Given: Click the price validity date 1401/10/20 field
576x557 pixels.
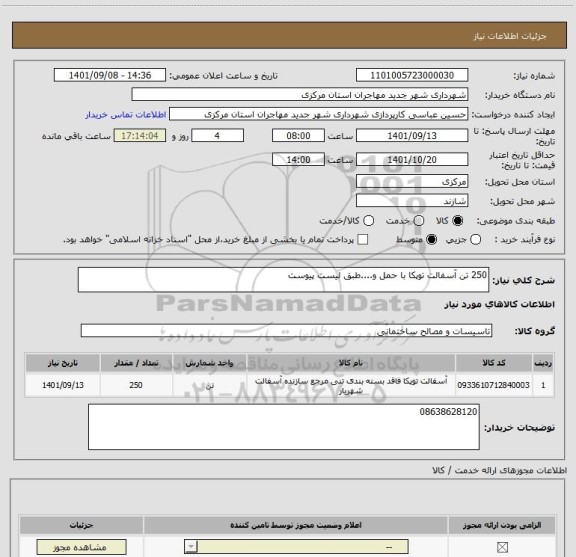Looking at the screenshot, I should click(412, 159).
